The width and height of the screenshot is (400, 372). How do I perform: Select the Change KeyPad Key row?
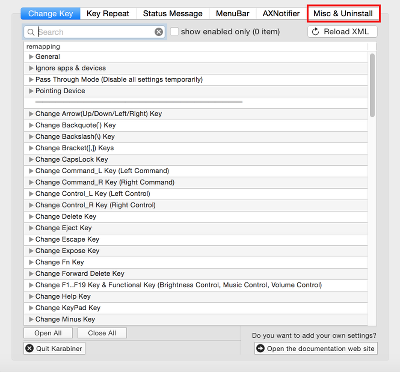click(x=196, y=308)
